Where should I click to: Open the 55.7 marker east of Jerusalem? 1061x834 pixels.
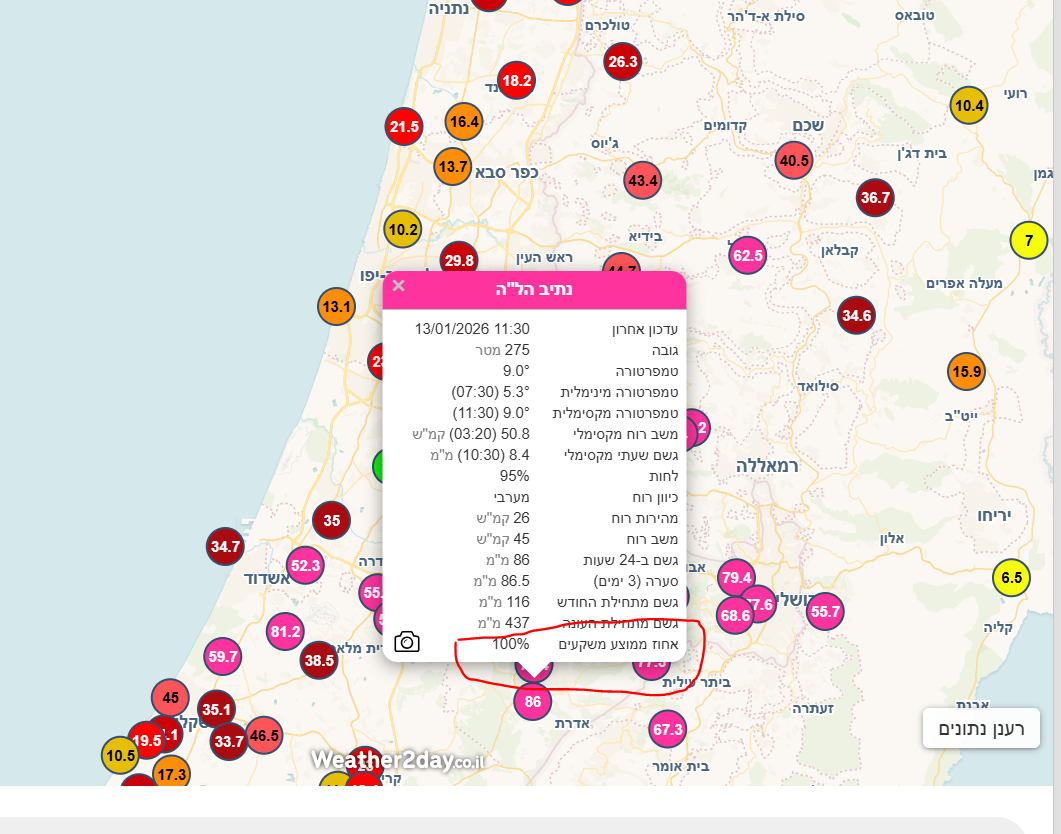825,611
